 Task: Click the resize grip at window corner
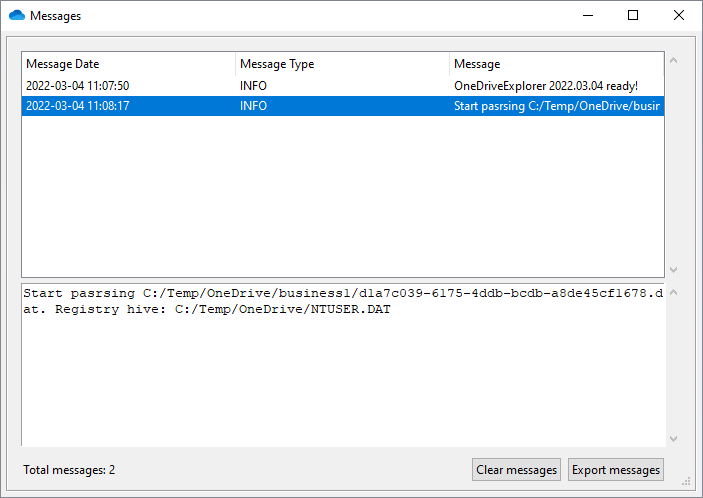(x=686, y=481)
